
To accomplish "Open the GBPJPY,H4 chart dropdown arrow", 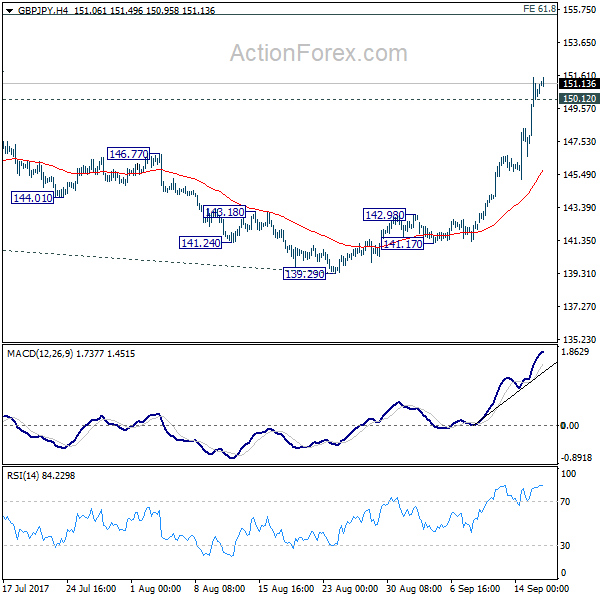I will [x=10, y=11].
